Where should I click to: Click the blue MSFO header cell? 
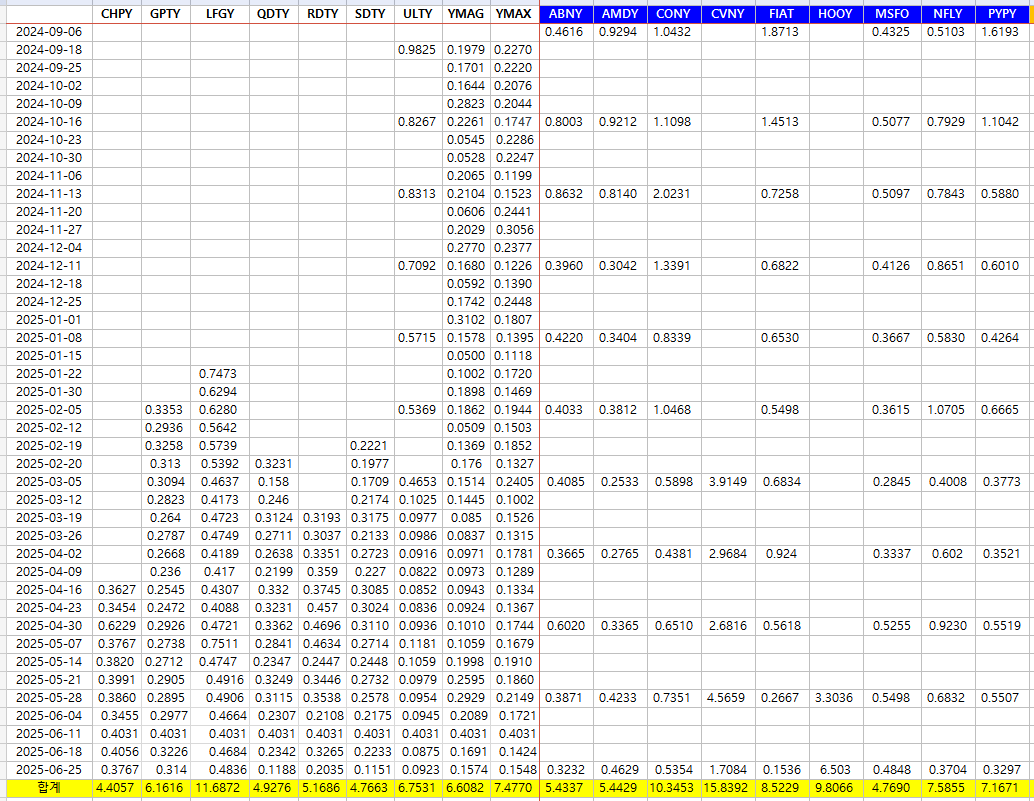(892, 14)
